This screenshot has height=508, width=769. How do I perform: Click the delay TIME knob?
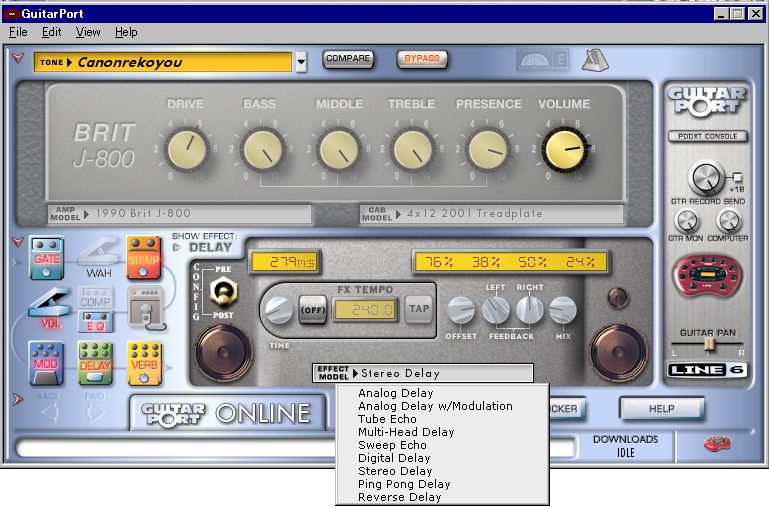point(279,310)
